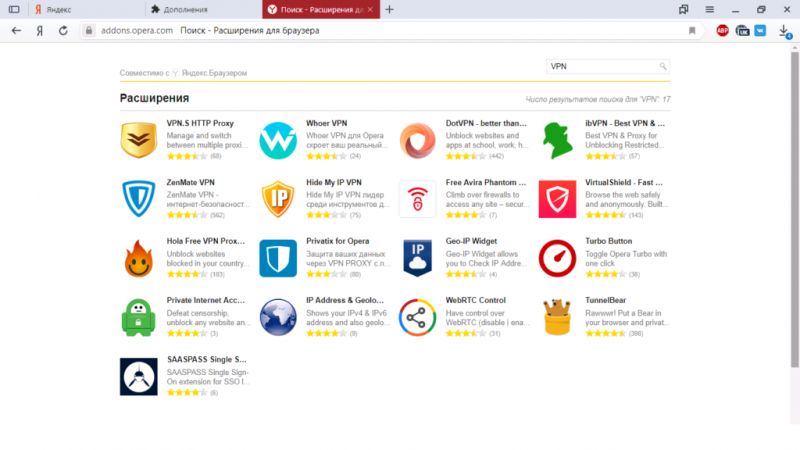The height and width of the screenshot is (450, 800).
Task: Open Whoer VPN title link
Action: (x=327, y=123)
